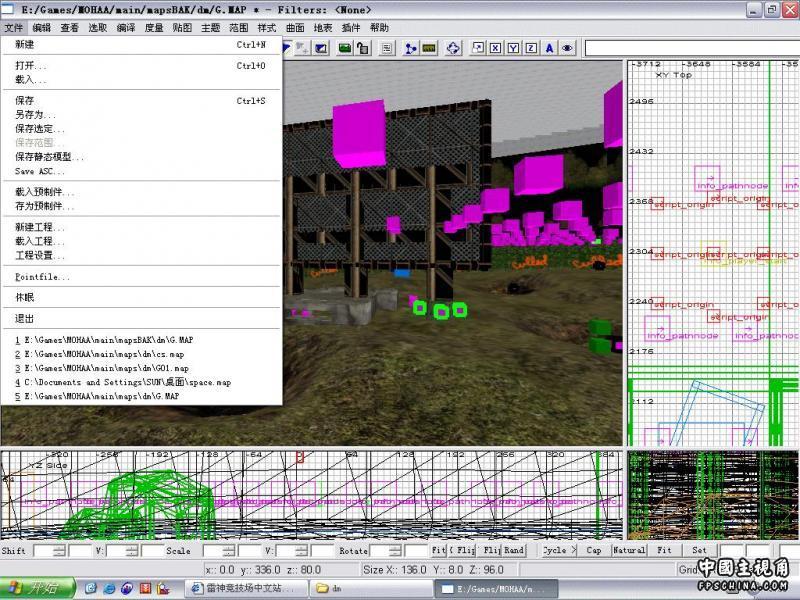800x600 pixels.
Task: Open the 曲面 menu
Action: (295, 28)
